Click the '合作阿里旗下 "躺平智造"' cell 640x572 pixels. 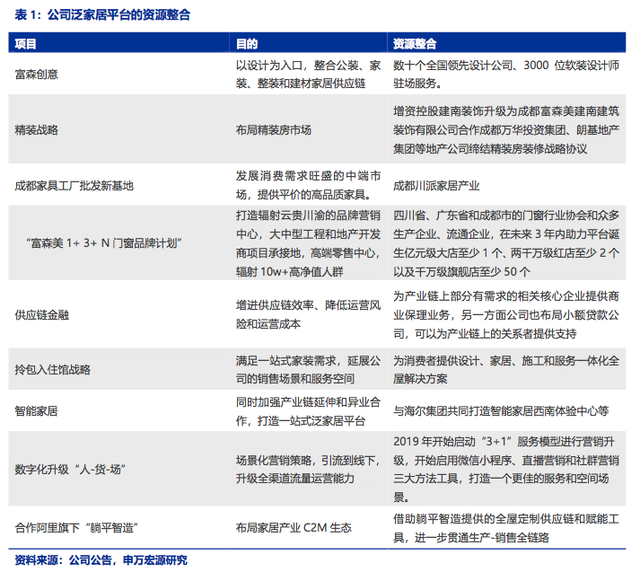pyautogui.click(x=76, y=528)
